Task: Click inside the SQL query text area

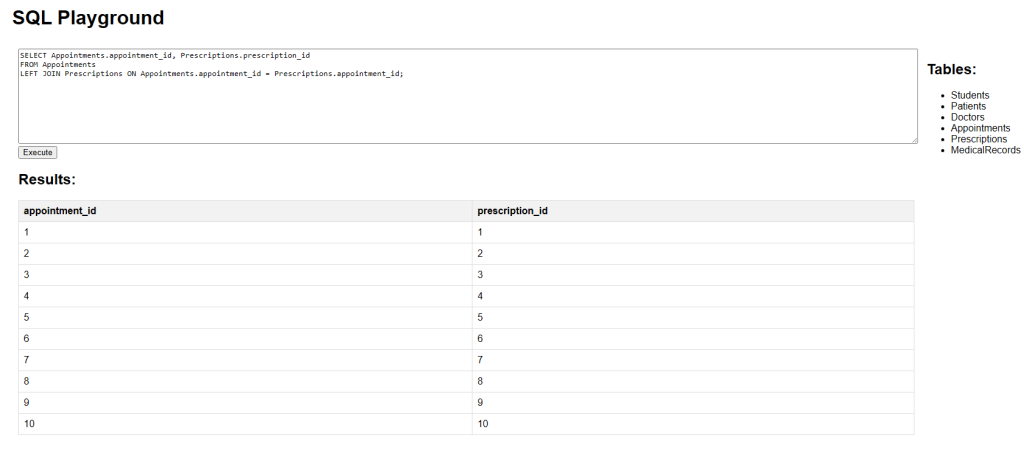Action: [468, 96]
